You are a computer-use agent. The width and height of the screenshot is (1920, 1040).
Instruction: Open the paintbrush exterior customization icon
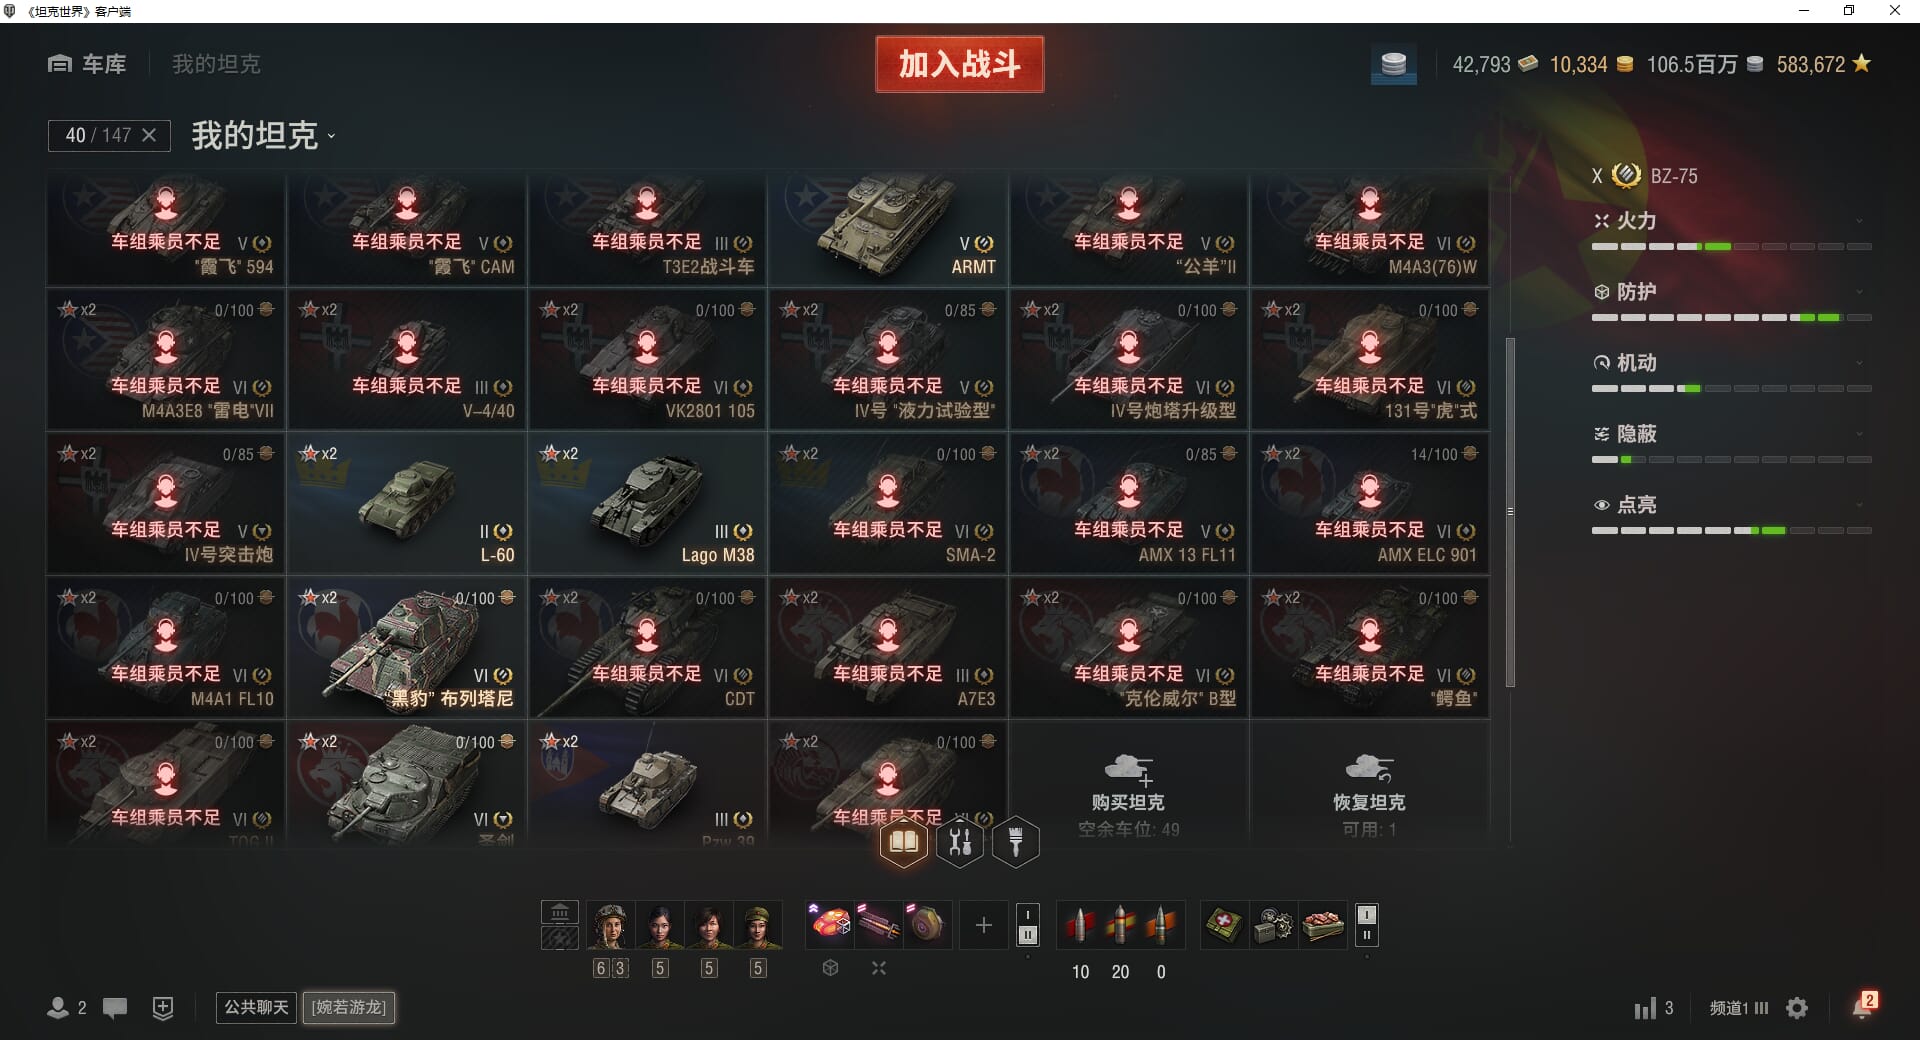coord(1016,842)
